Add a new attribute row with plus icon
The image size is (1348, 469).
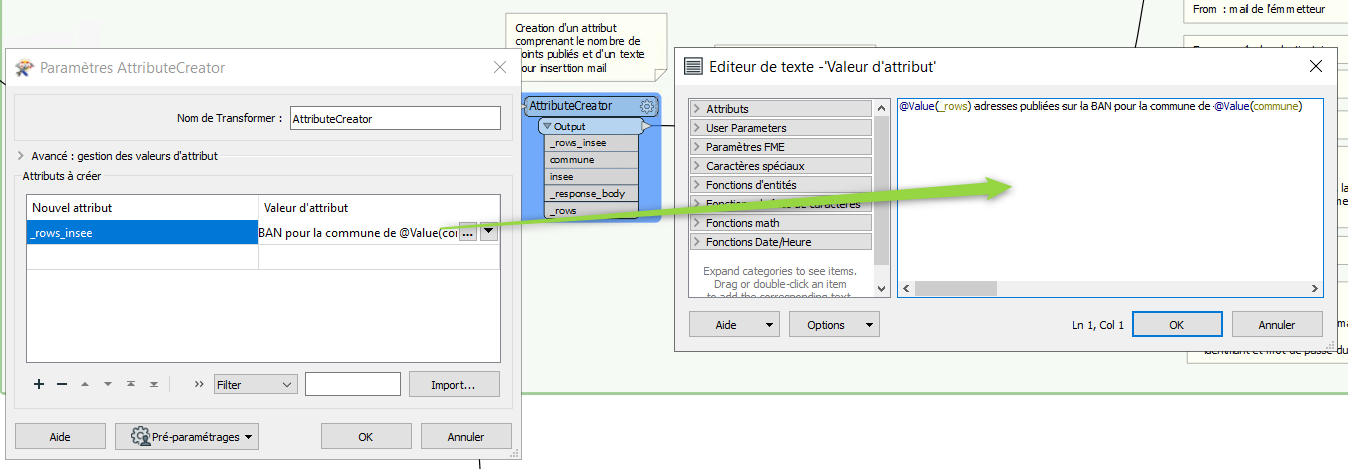coord(39,384)
